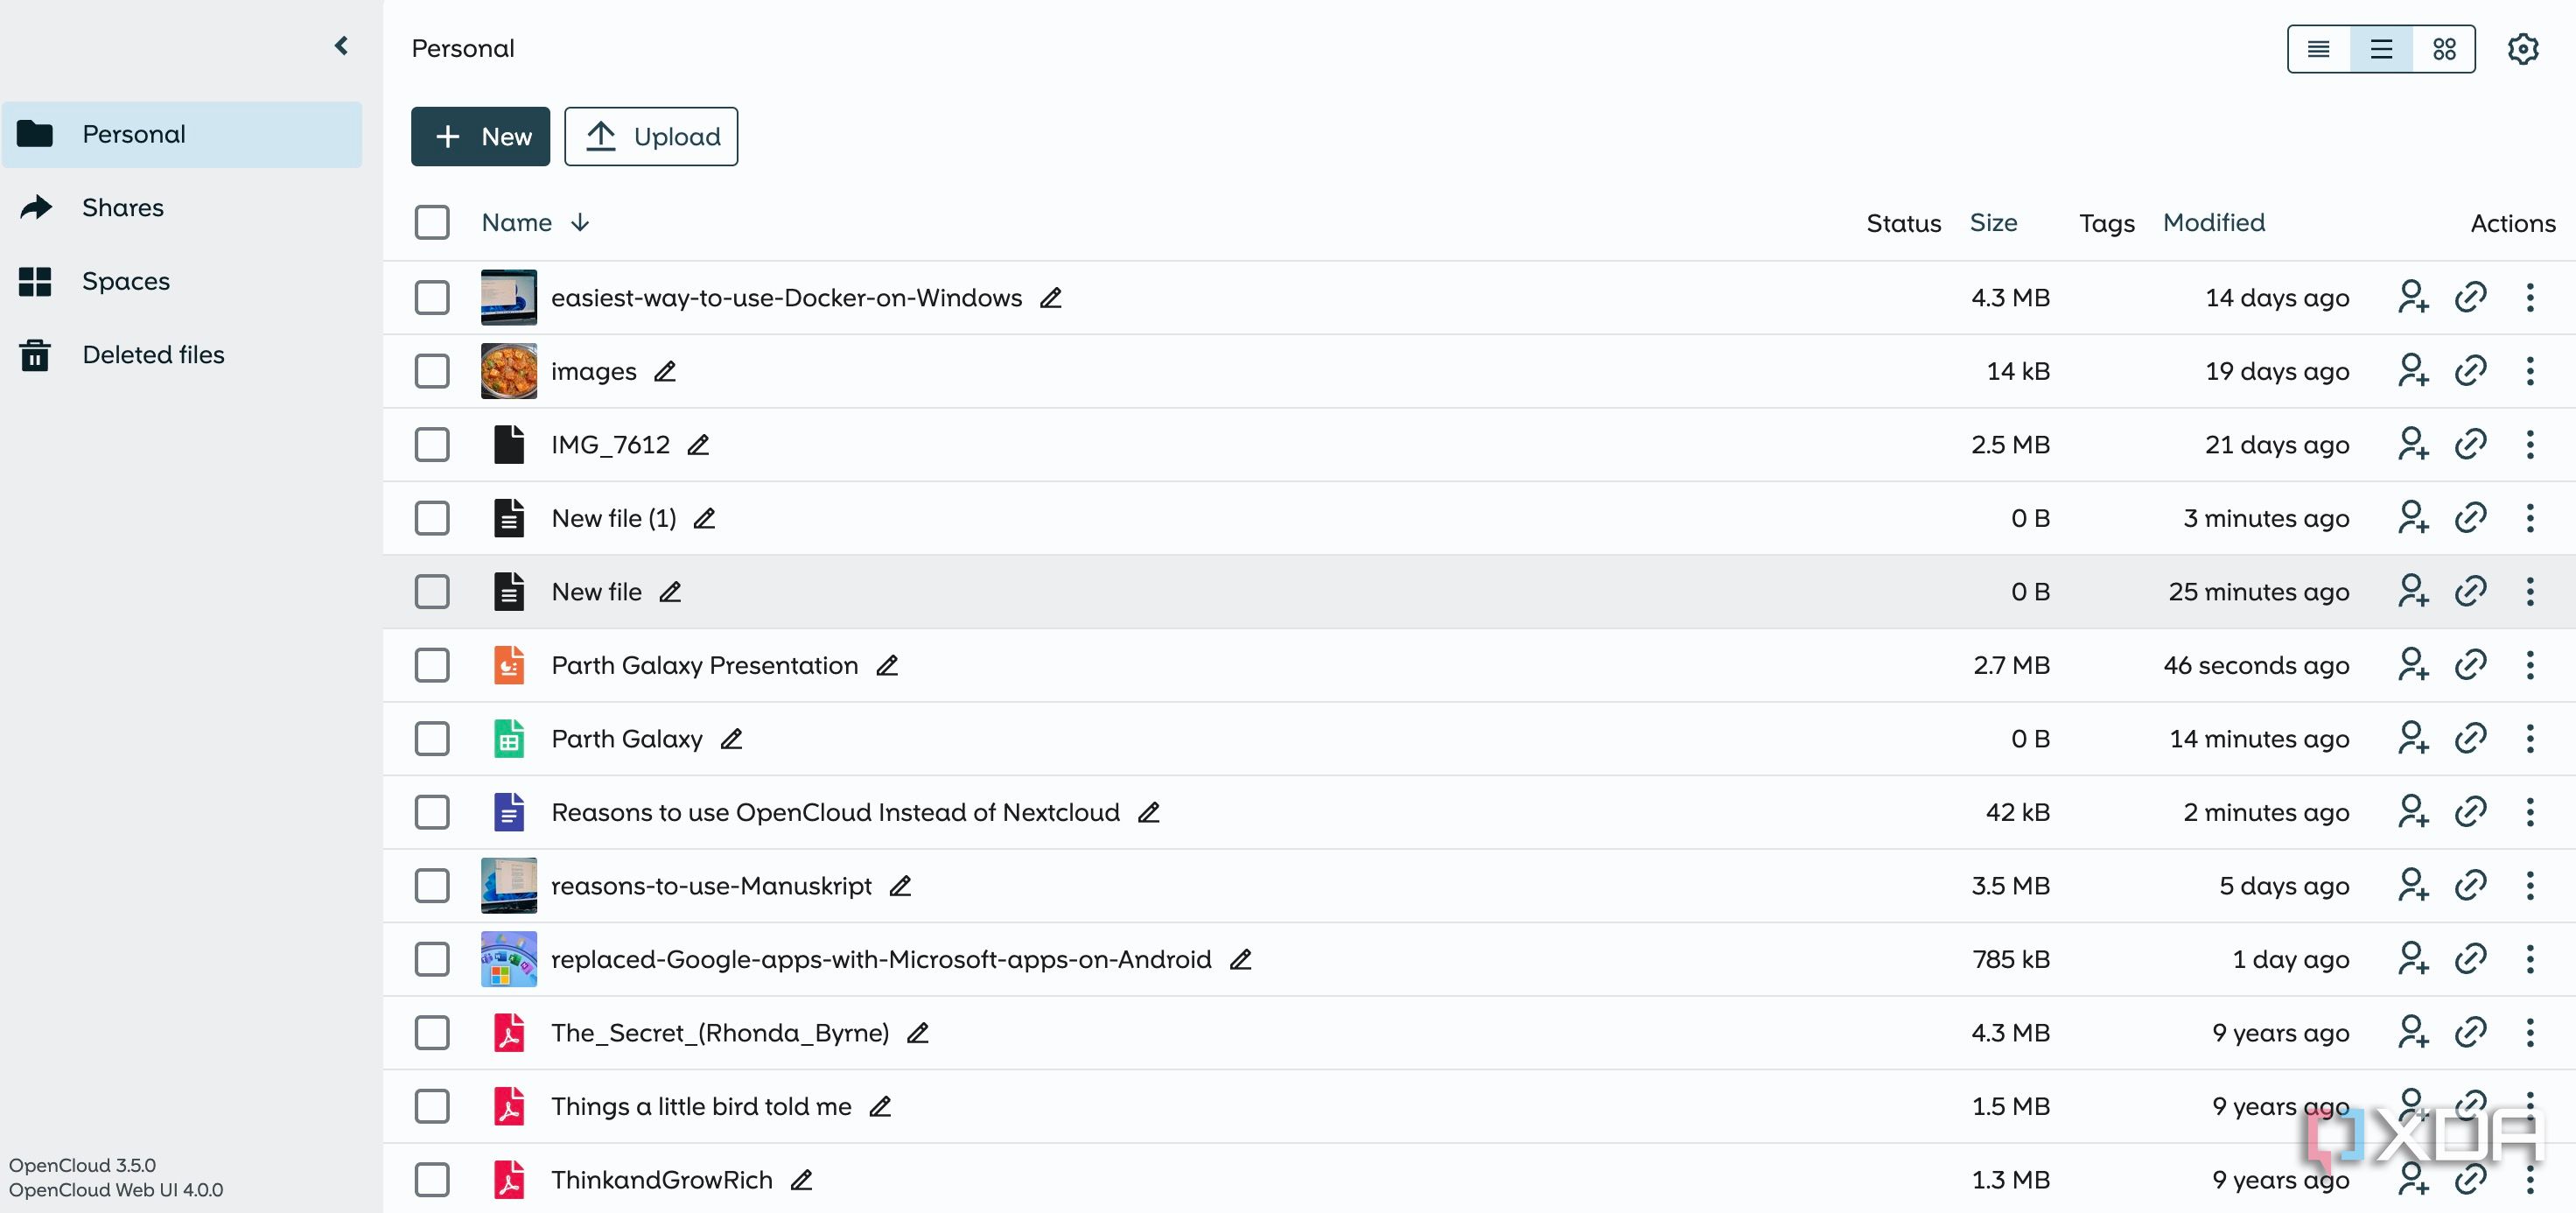Click the New button
Viewport: 2576px width, 1213px height.
click(x=480, y=136)
